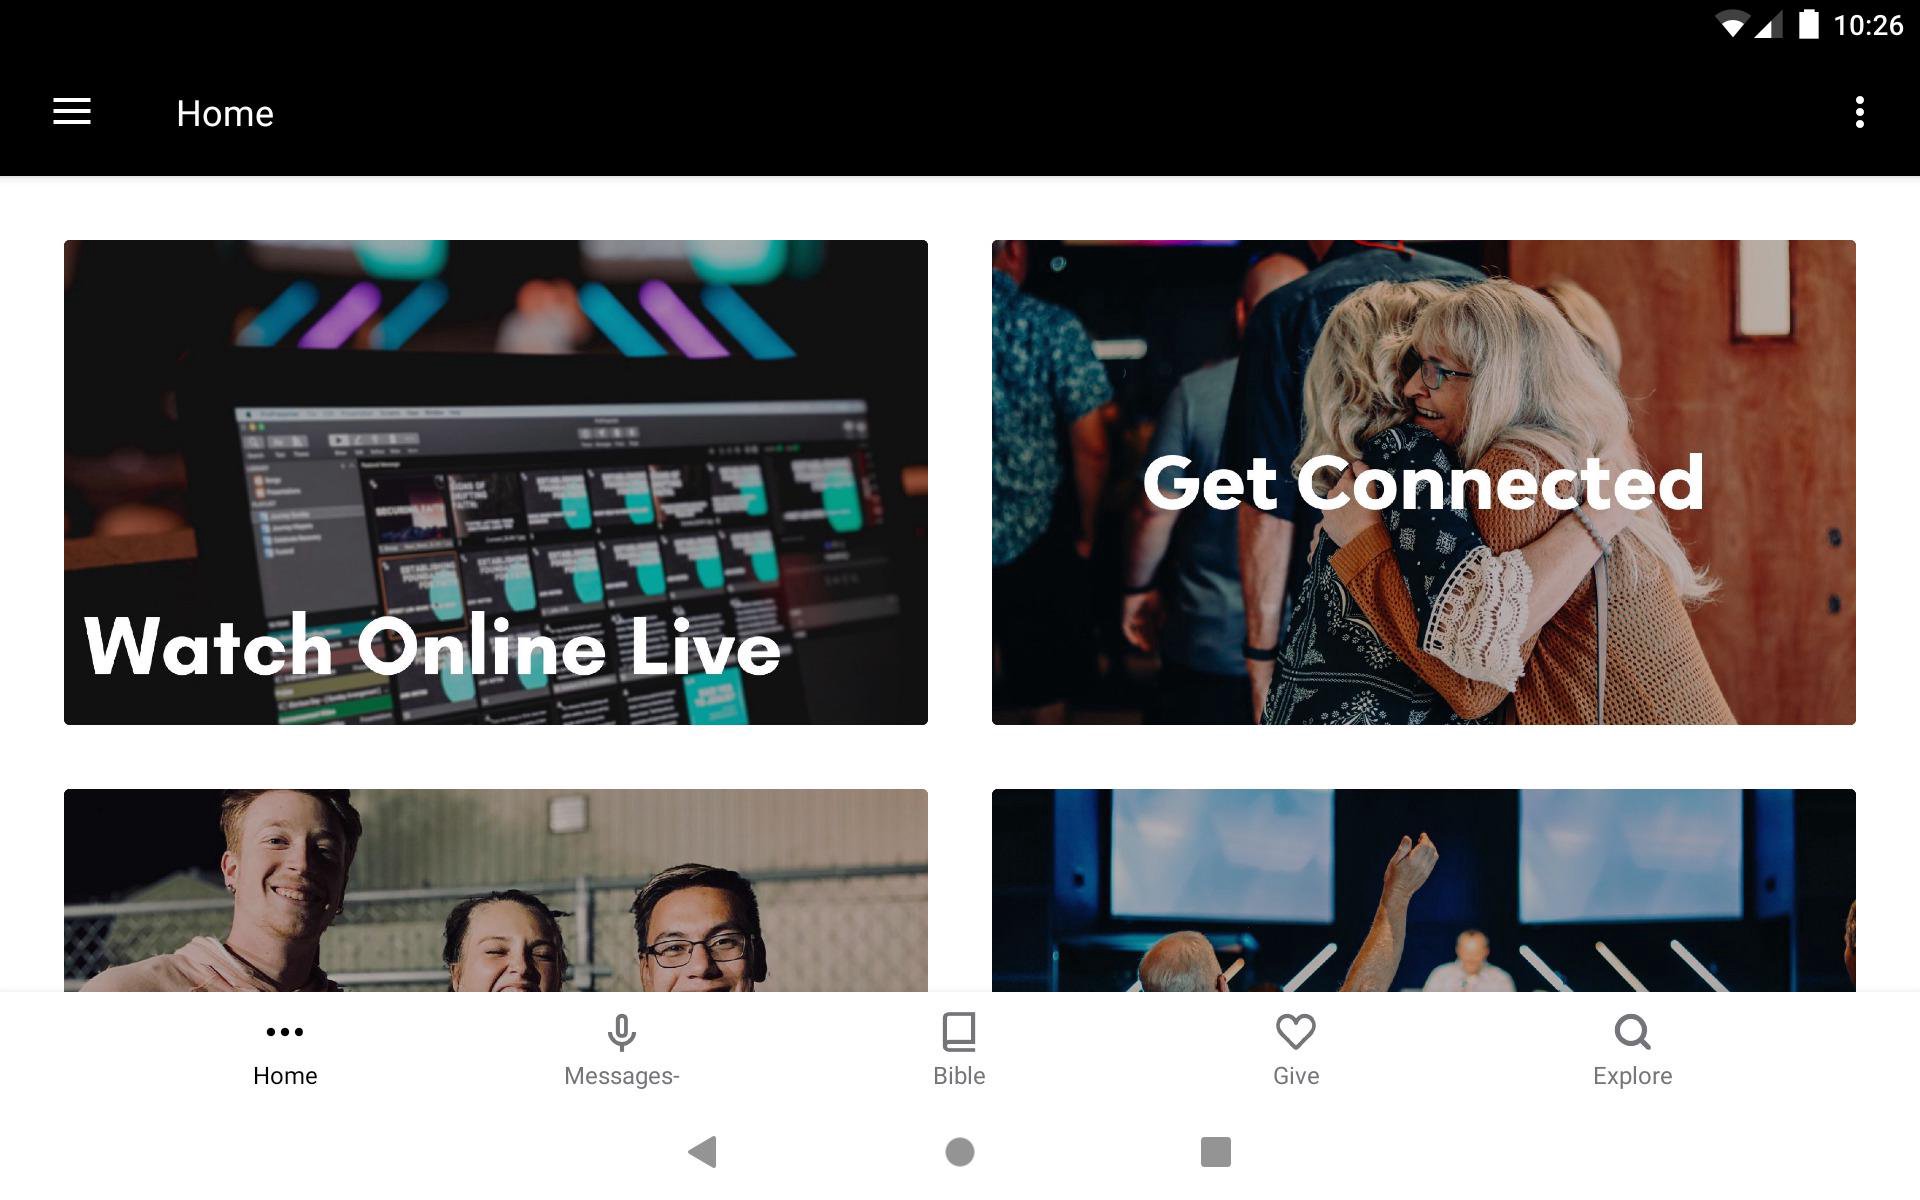Image resolution: width=1920 pixels, height=1200 pixels.
Task: Tap the microphone Messages icon
Action: click(621, 1032)
